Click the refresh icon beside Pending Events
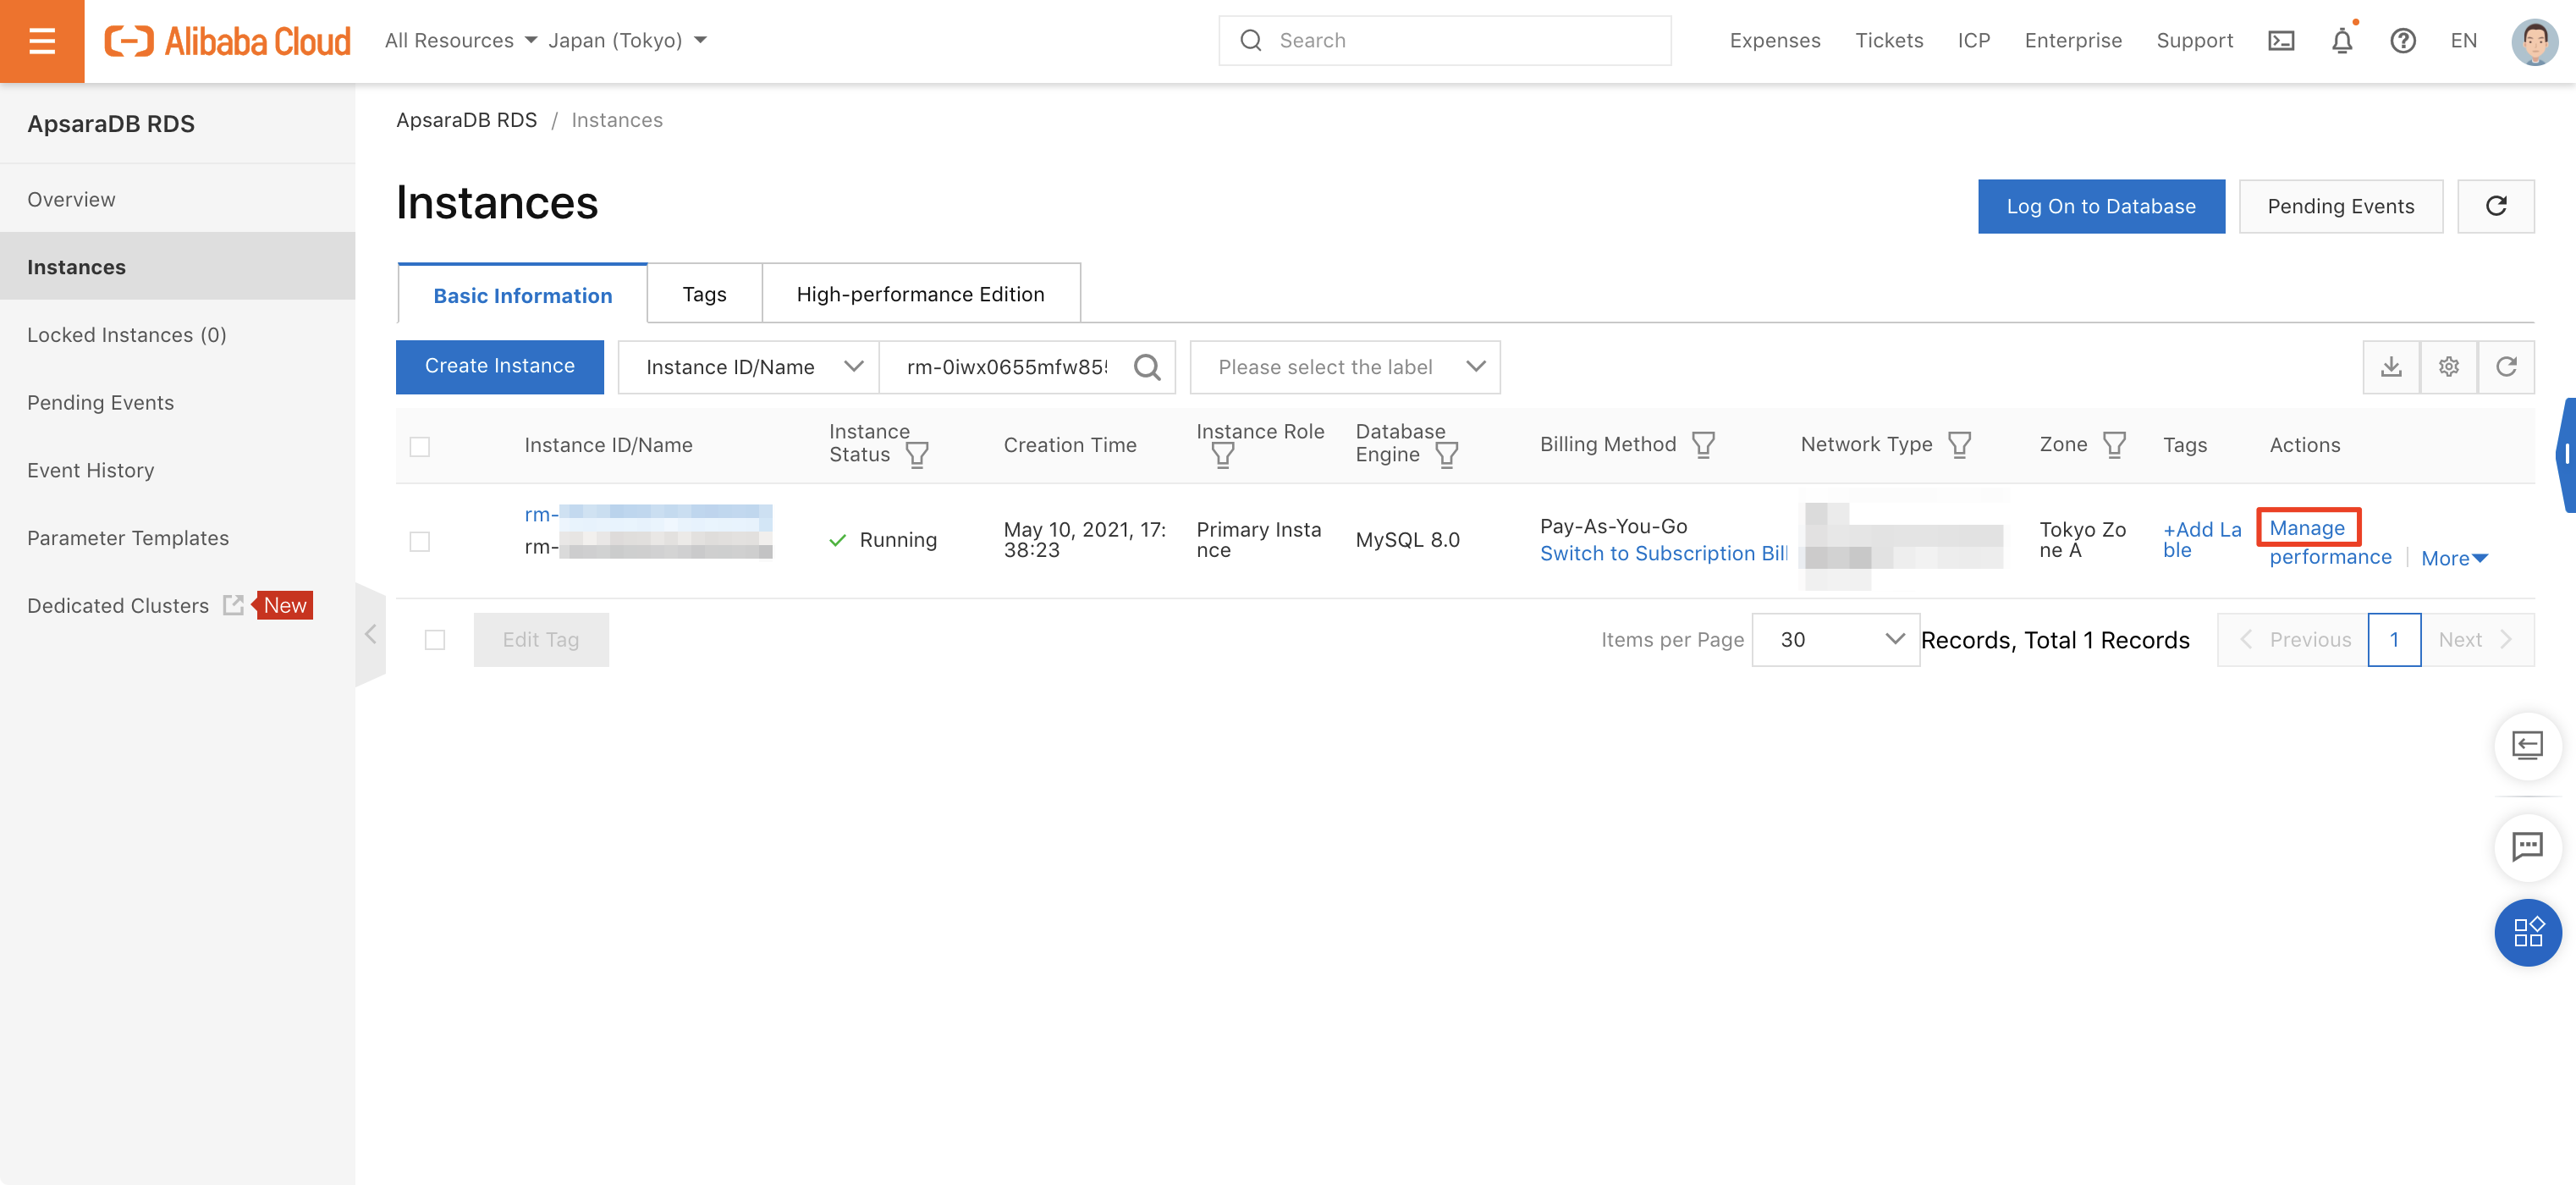 click(2496, 206)
